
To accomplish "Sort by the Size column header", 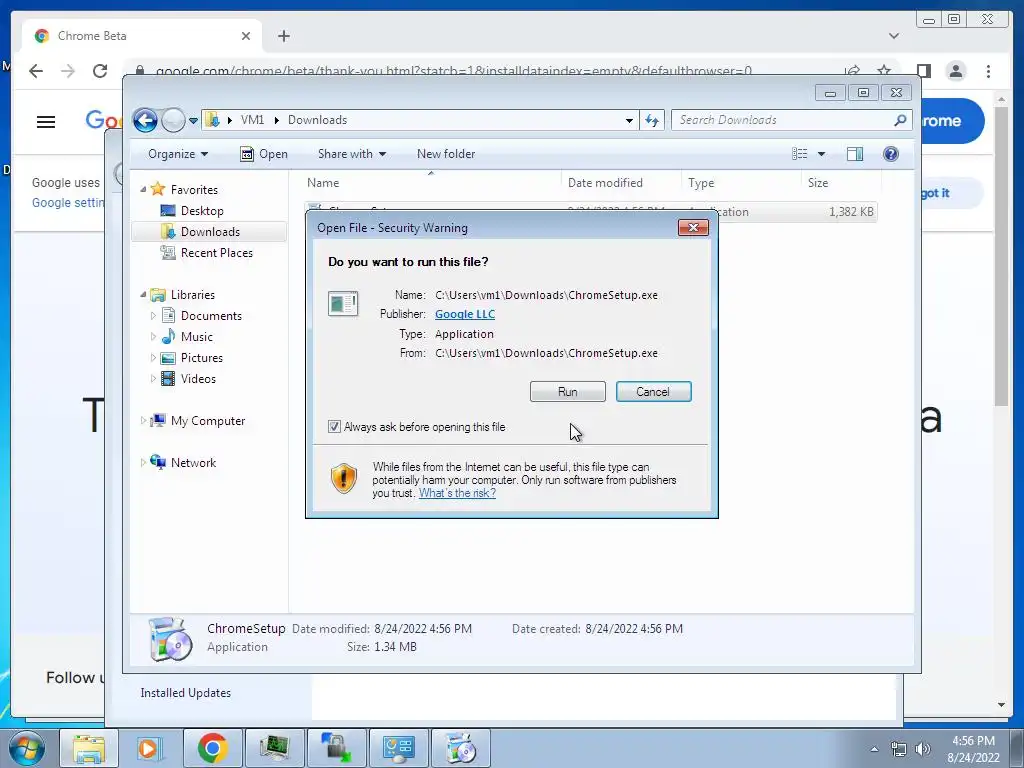I will click(x=841, y=183).
